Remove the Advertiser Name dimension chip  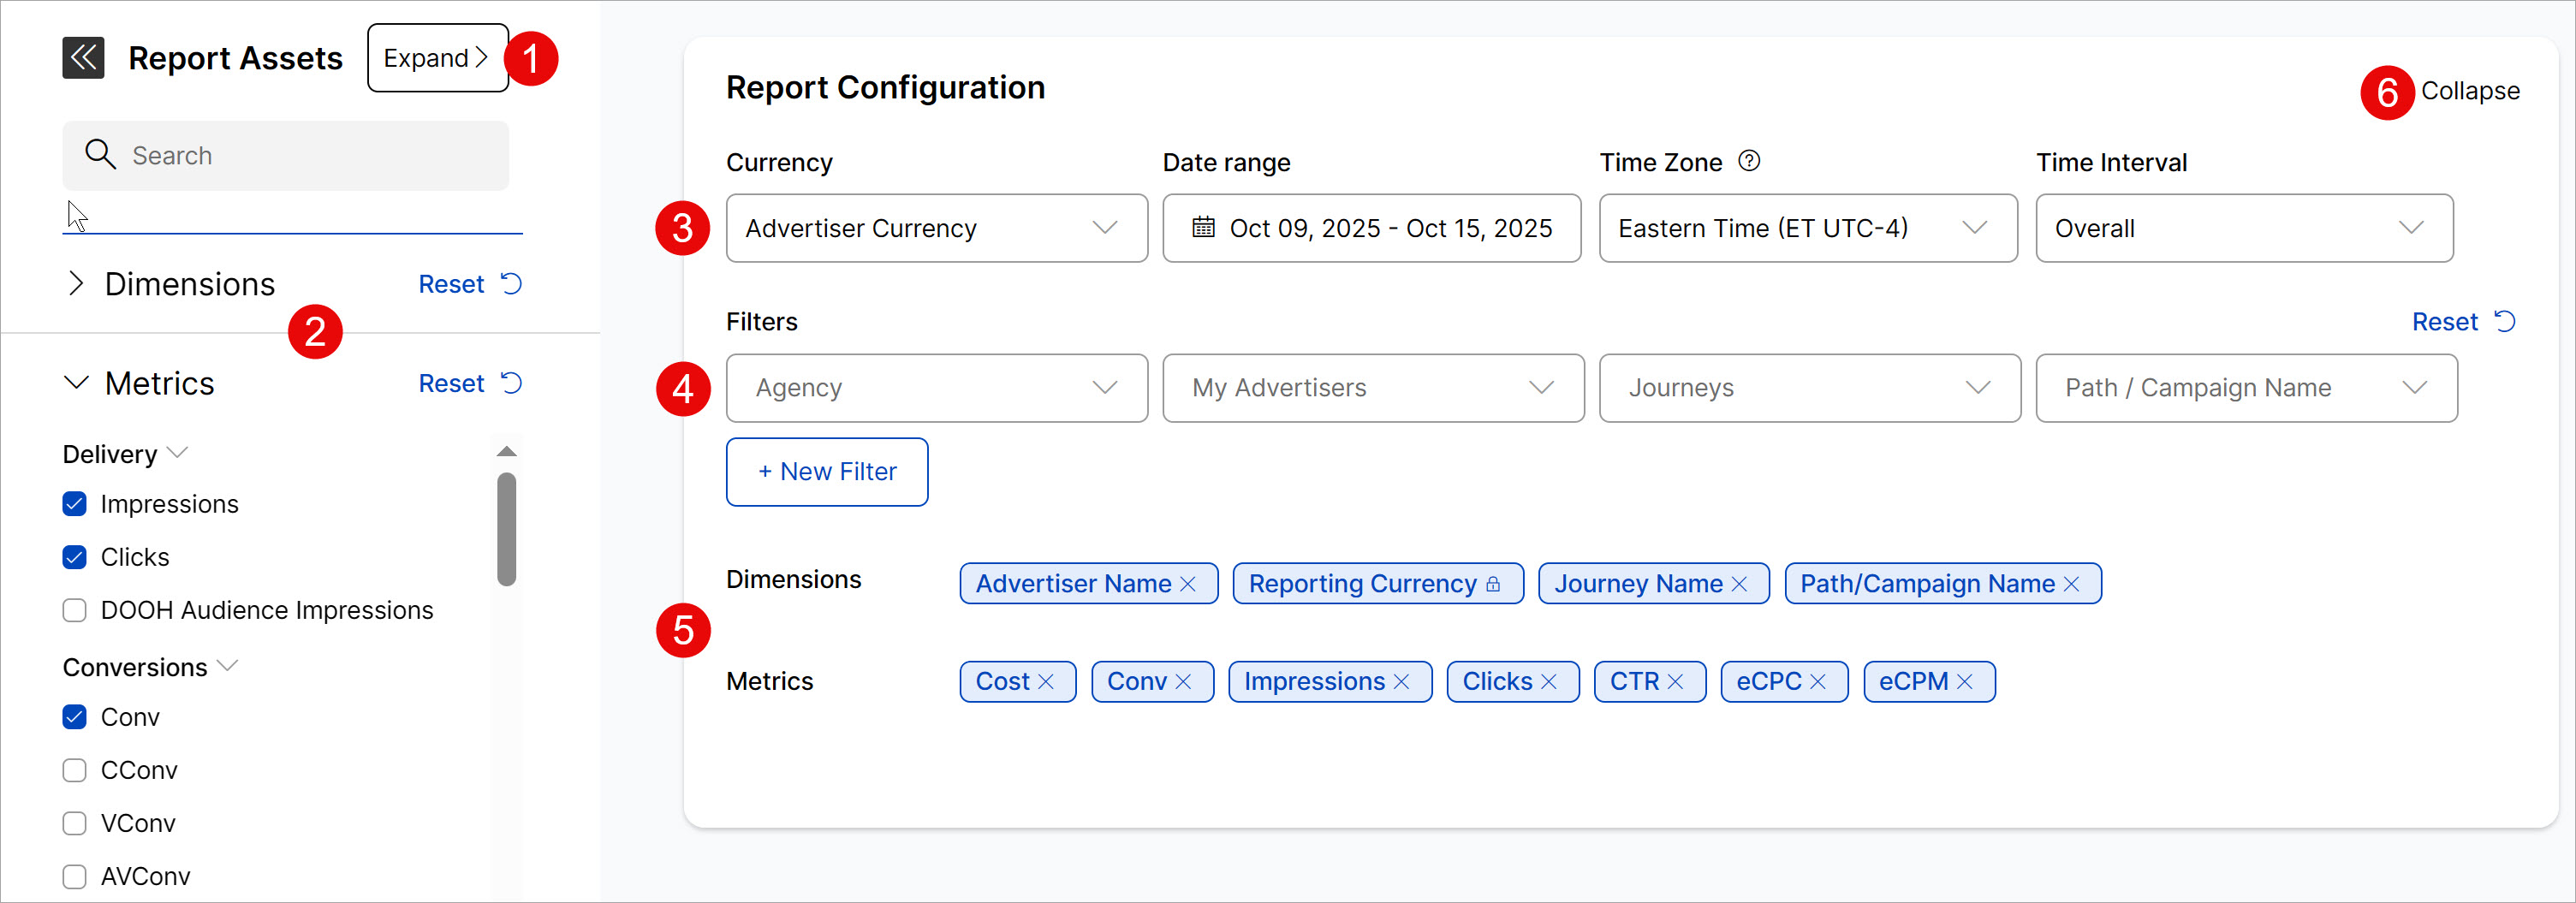(1188, 584)
